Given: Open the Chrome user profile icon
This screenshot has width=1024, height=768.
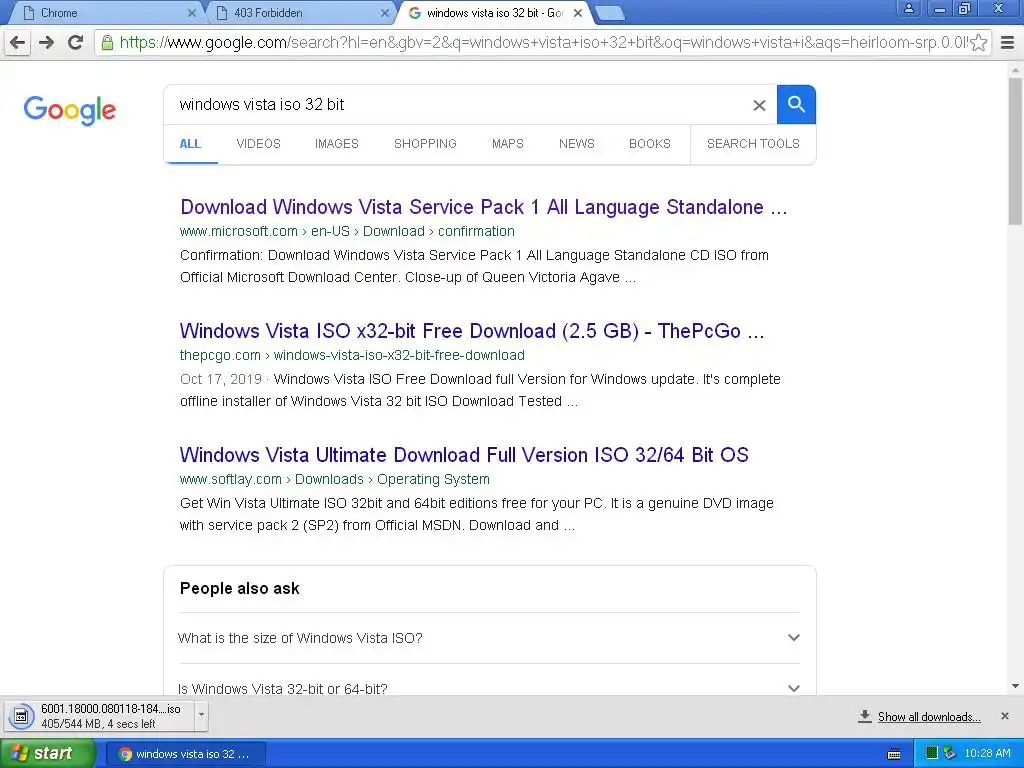Looking at the screenshot, I should point(908,9).
